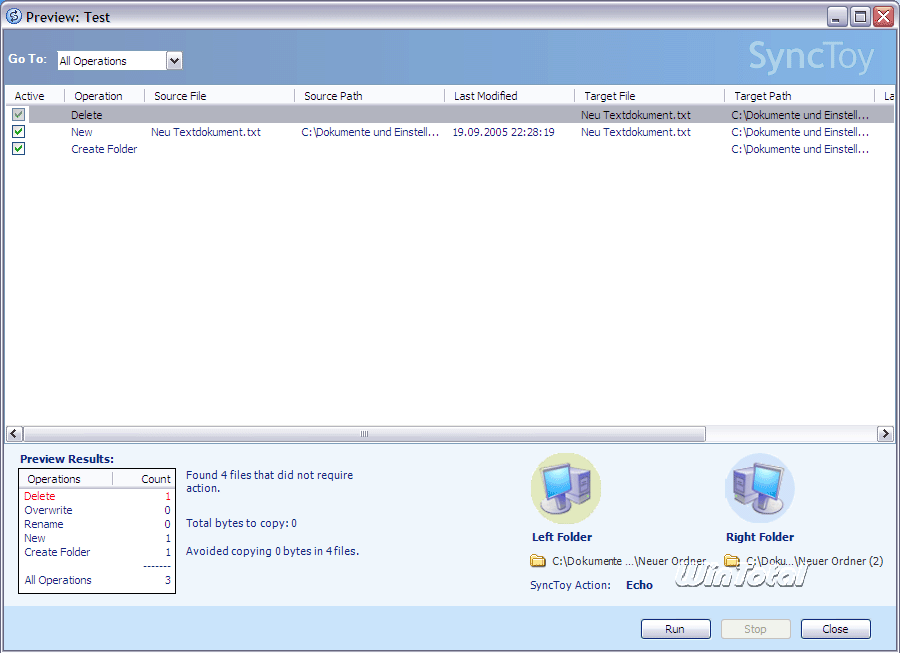Click the left folder path ending \Neuer Ordner
Viewport: 900px width, 653px height.
pos(629,561)
